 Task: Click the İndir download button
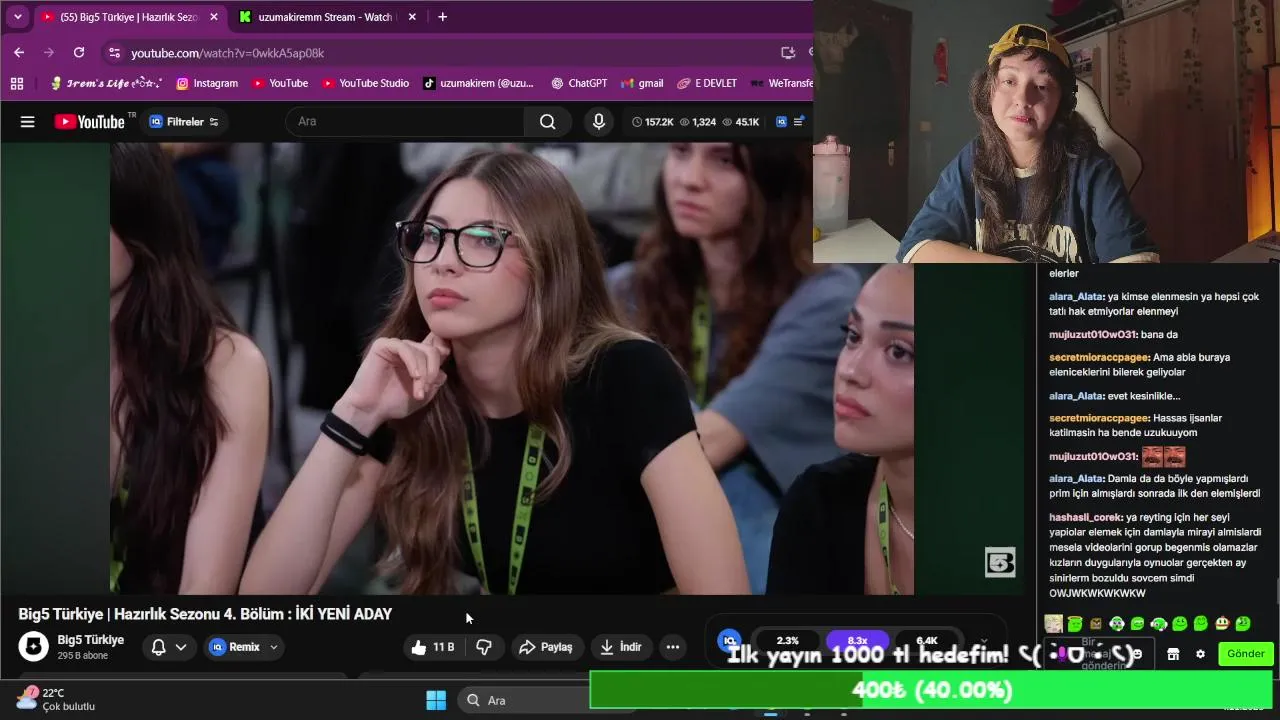click(621, 647)
